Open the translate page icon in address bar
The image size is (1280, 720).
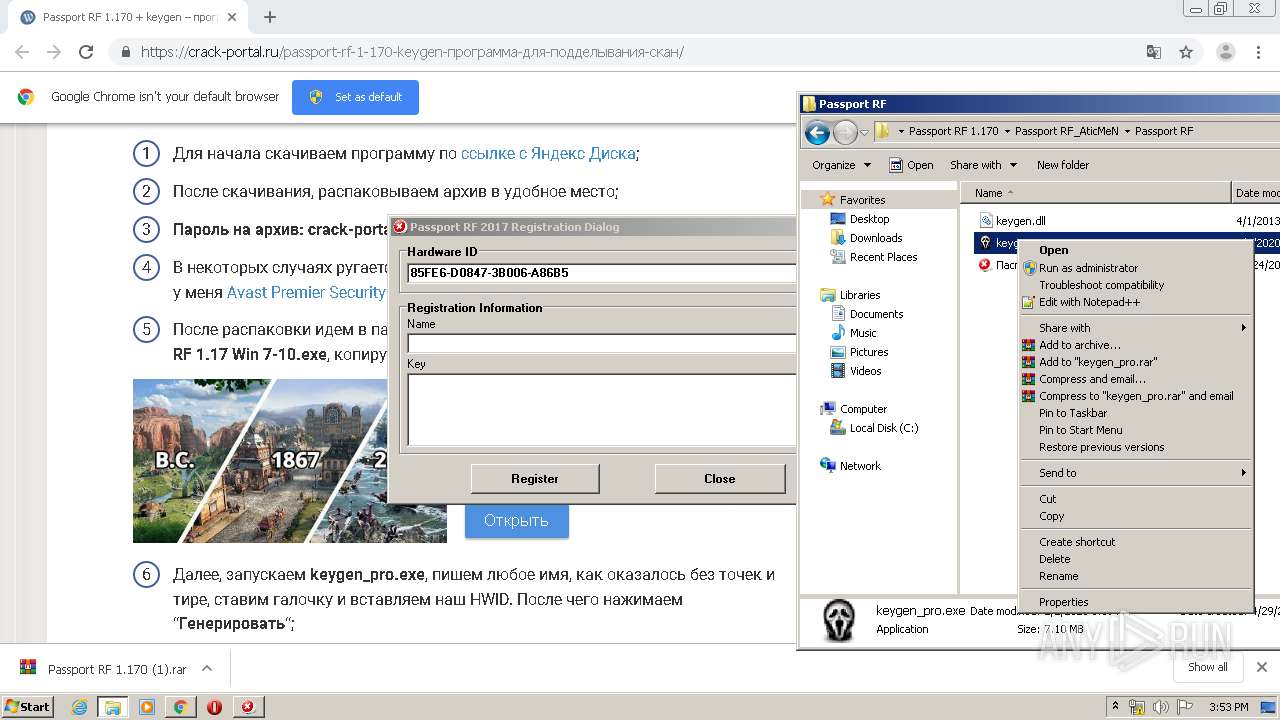tap(1154, 52)
